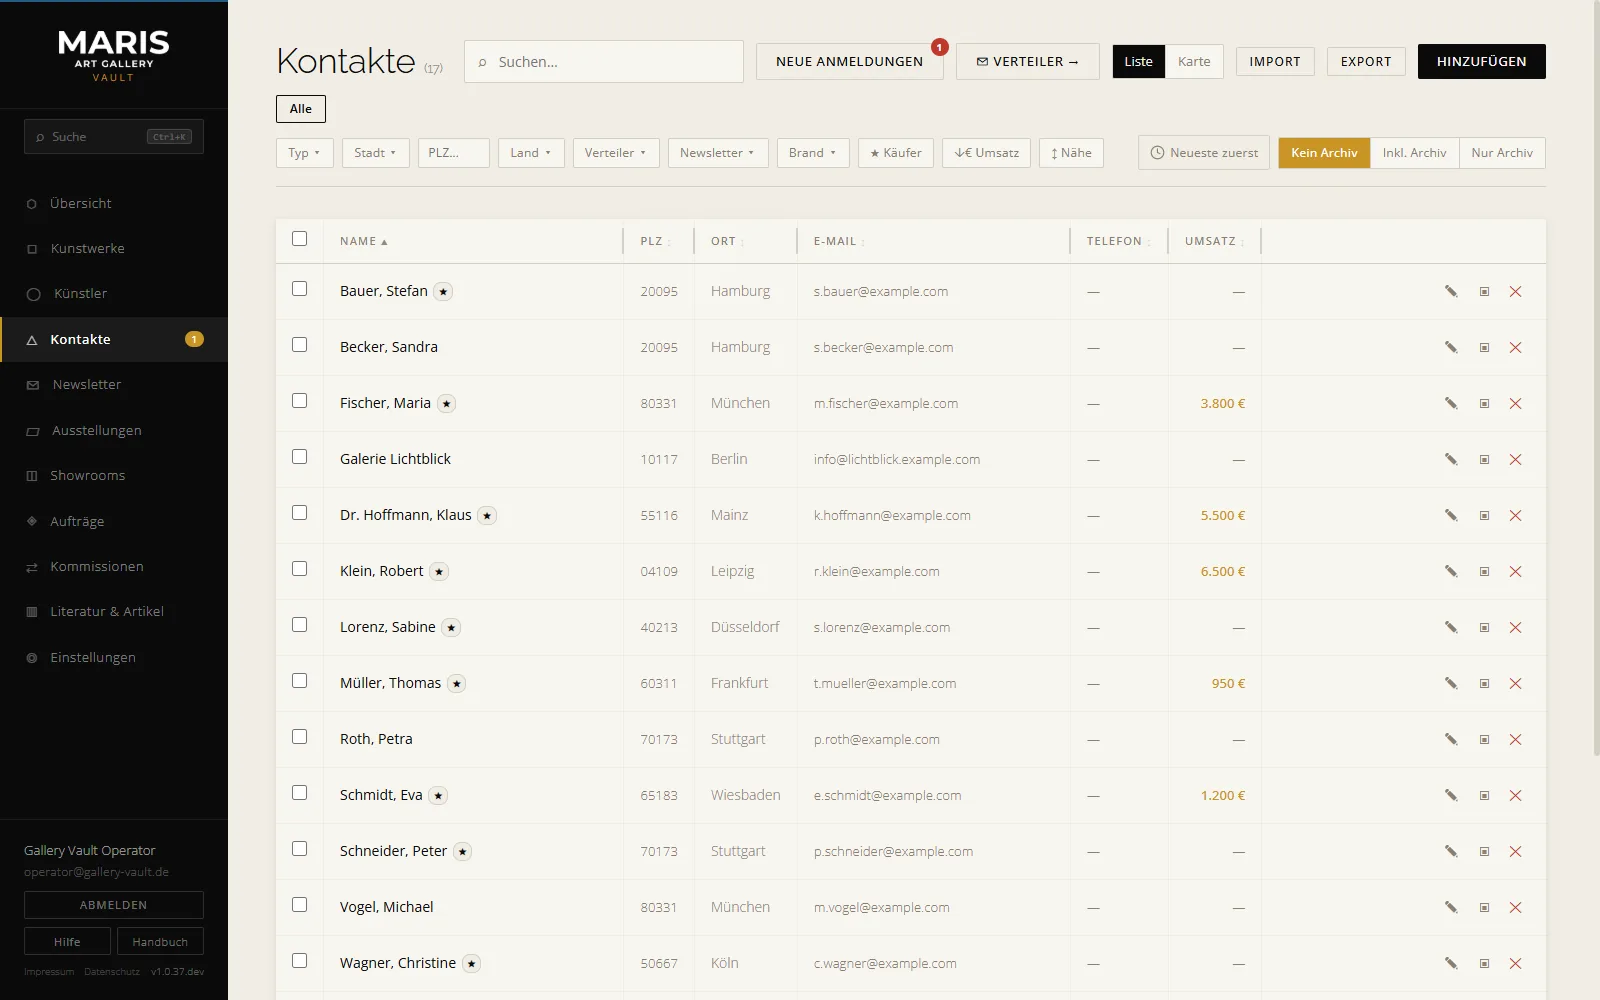Select the Roth, Petra checkbox
The image size is (1600, 1000).
(x=300, y=737)
